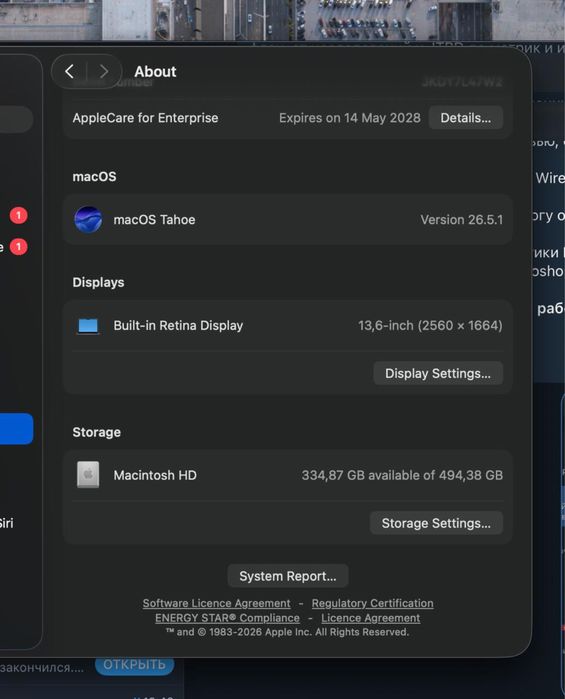565x699 pixels.
Task: Open Display Settings
Action: coord(438,373)
